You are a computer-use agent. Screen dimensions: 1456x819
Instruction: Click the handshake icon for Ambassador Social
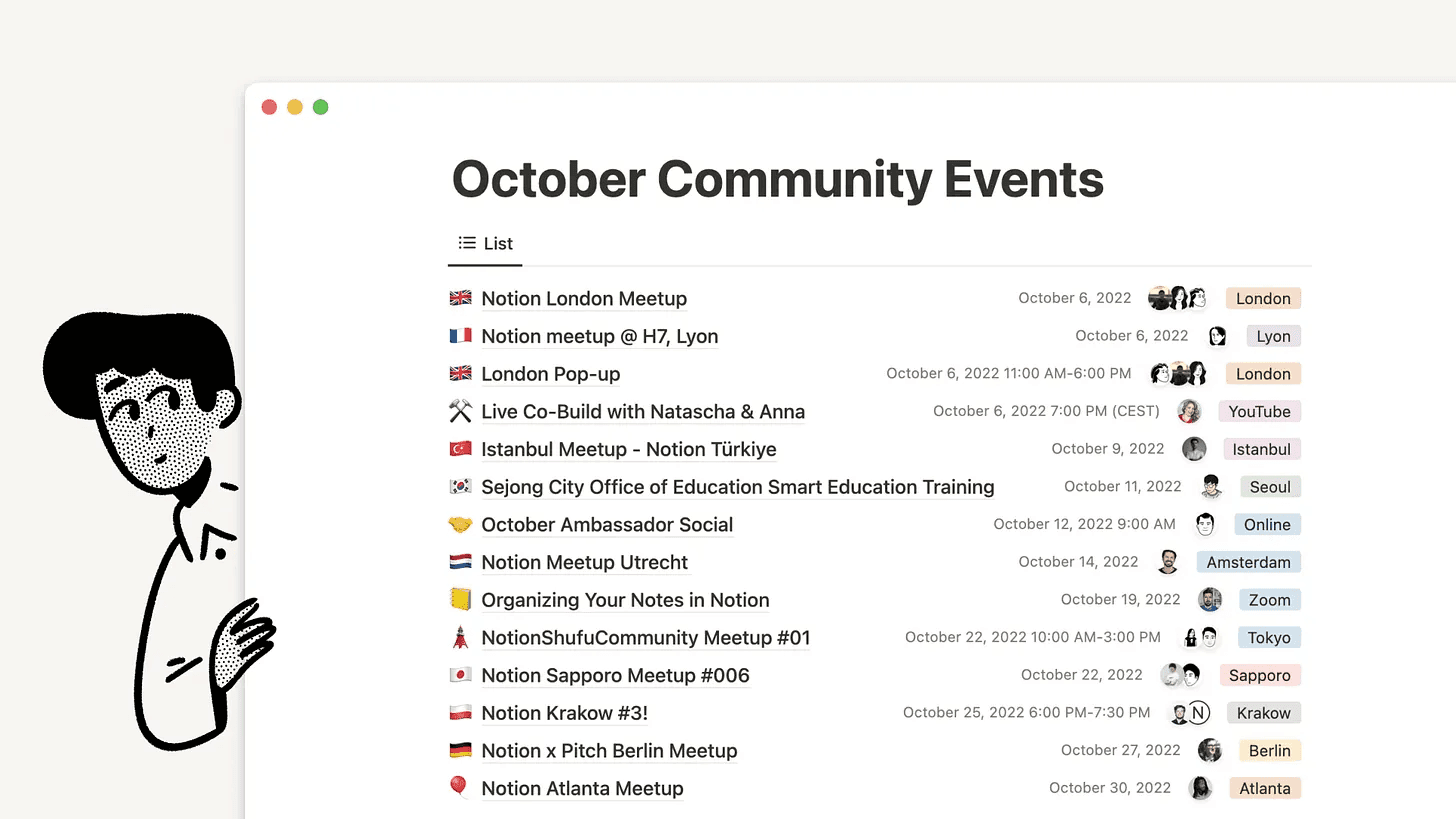[x=460, y=524]
